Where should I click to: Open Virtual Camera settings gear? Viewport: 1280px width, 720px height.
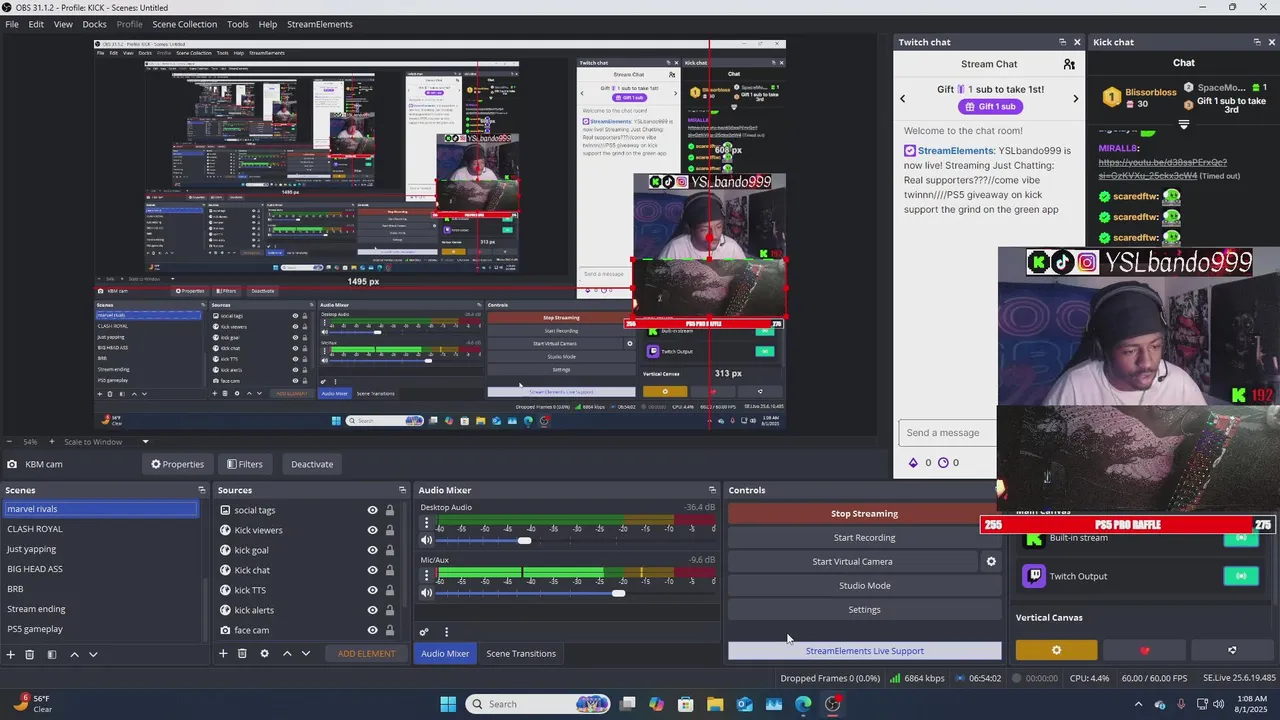tap(991, 562)
